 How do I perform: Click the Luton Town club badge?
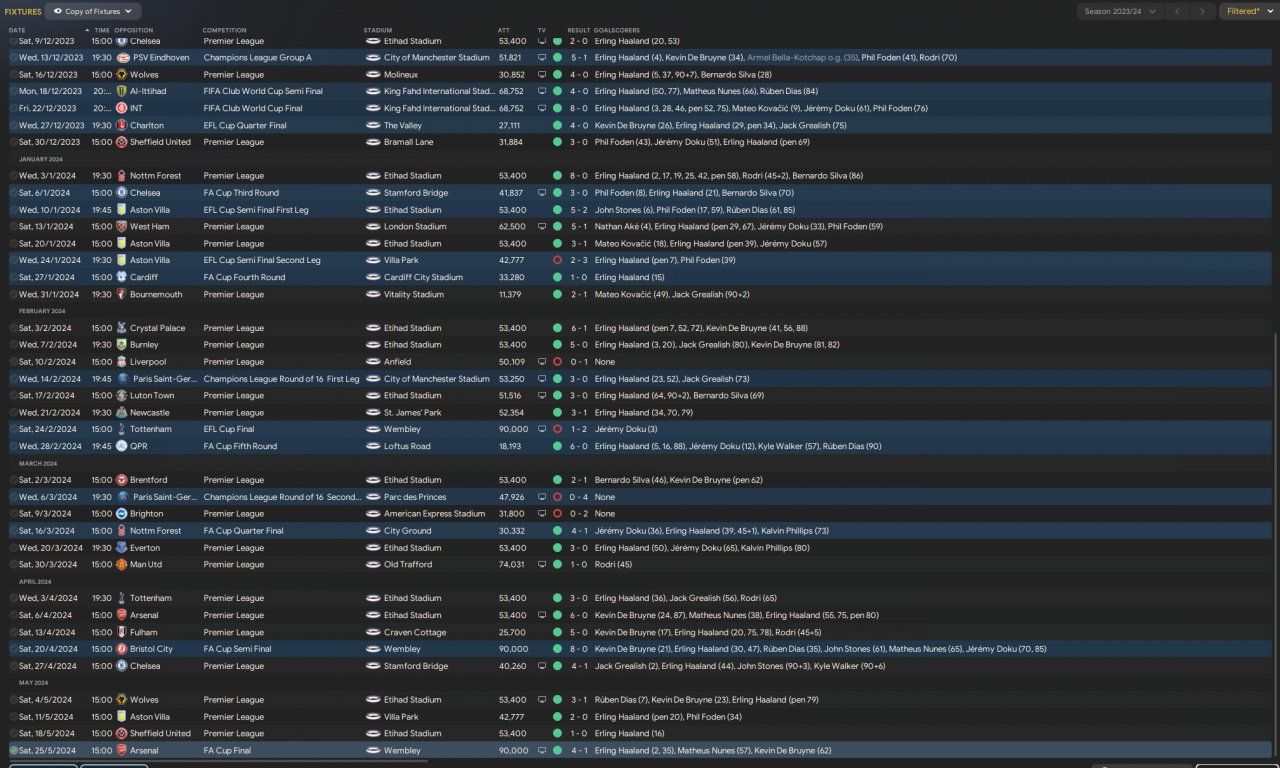[x=121, y=396]
